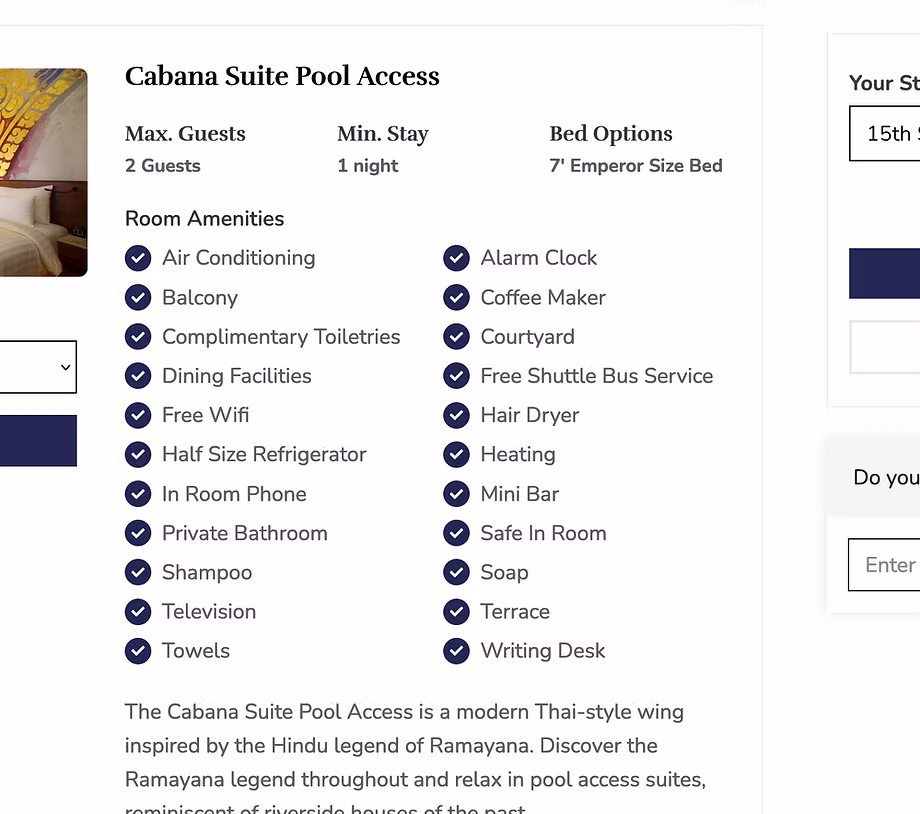Click the Cabana Suite room photo thumbnail
The image size is (920, 814).
43,172
